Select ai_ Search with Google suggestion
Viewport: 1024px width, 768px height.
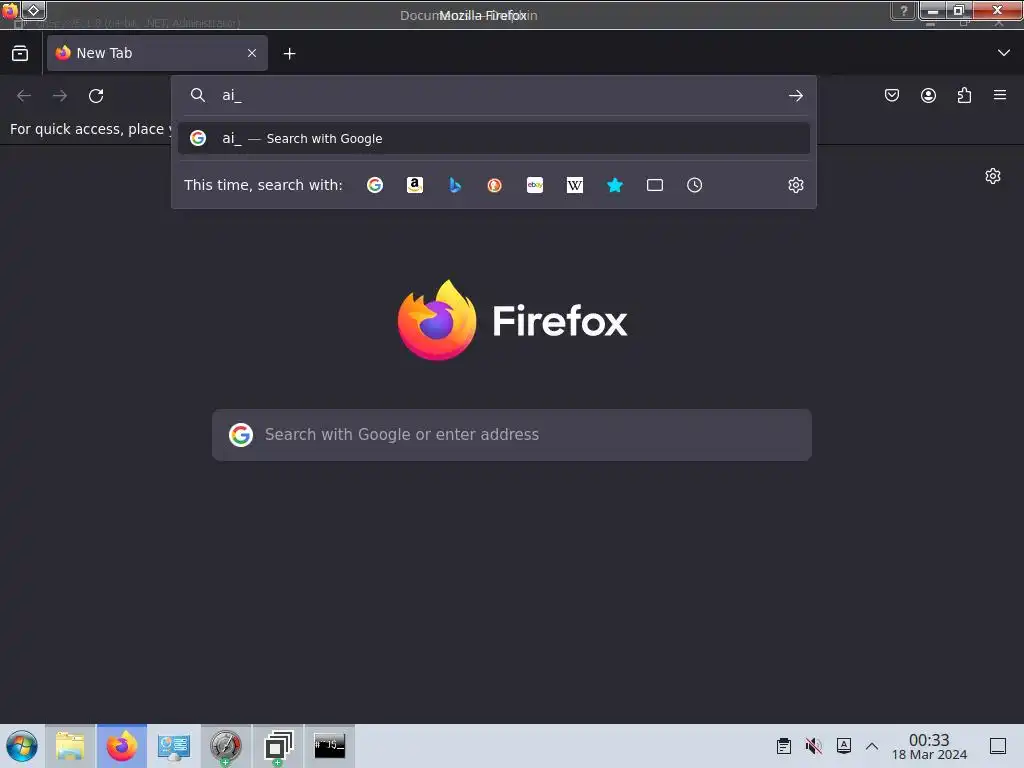coord(494,138)
